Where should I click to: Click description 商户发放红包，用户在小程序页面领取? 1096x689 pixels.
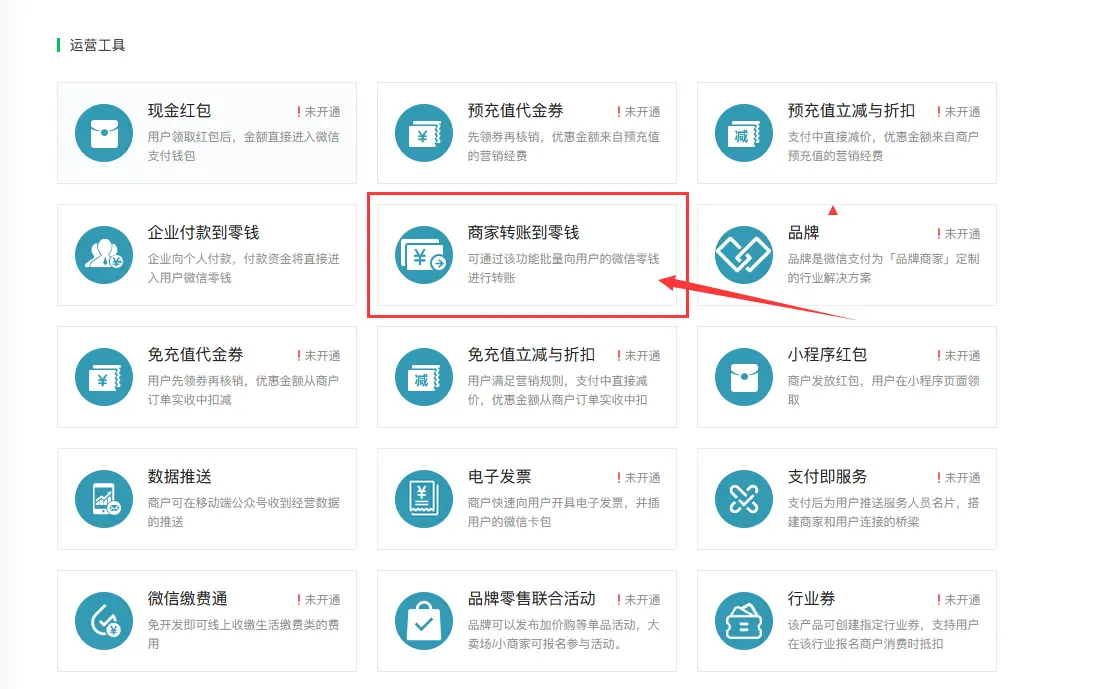click(x=884, y=391)
